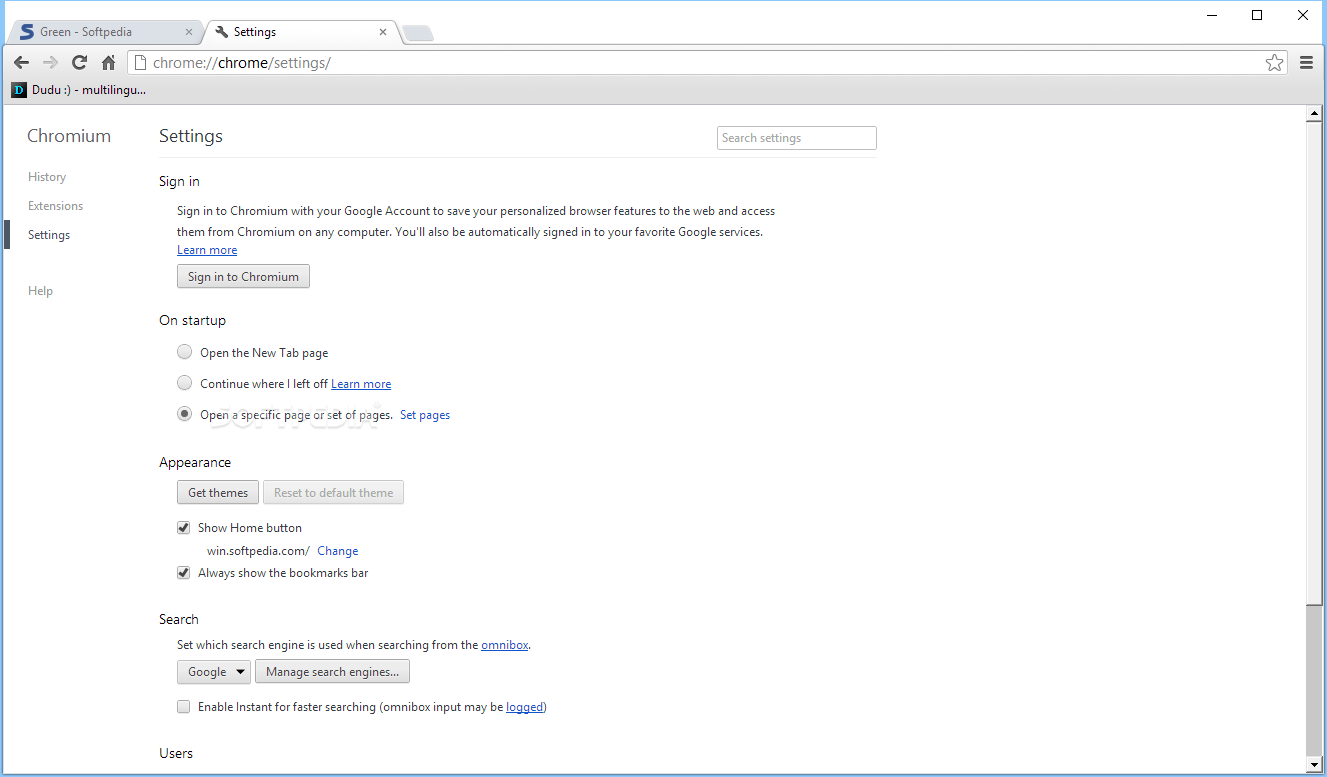Click the scrollbar down arrow

[1315, 765]
